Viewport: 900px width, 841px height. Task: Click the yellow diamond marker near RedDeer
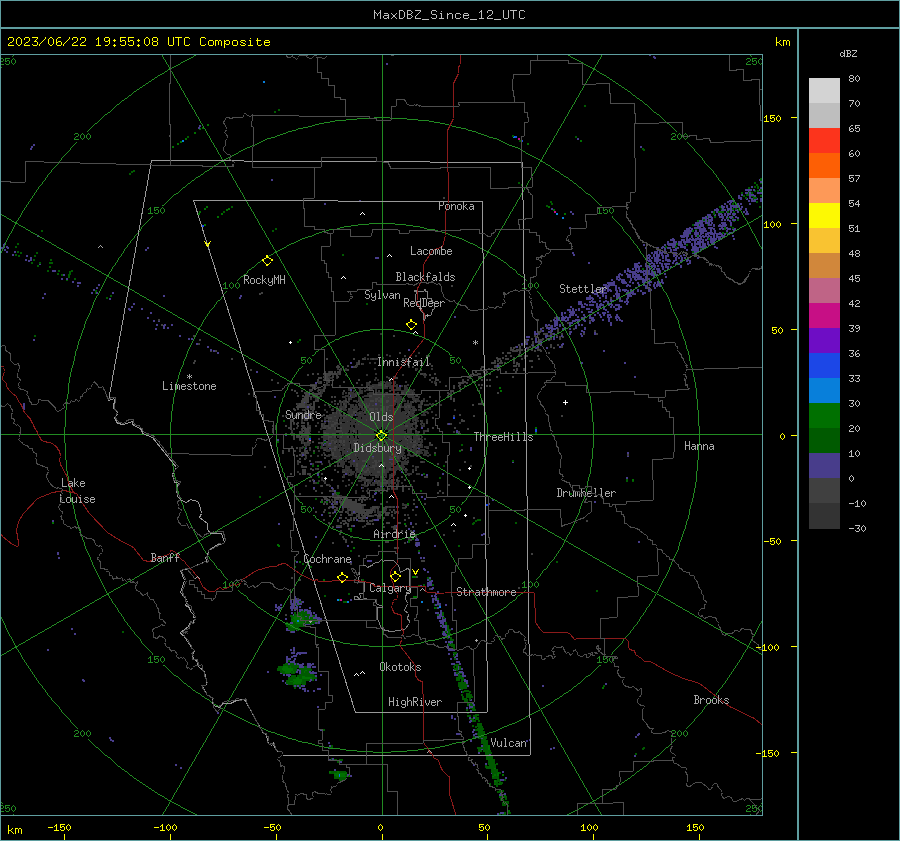pyautogui.click(x=411, y=325)
